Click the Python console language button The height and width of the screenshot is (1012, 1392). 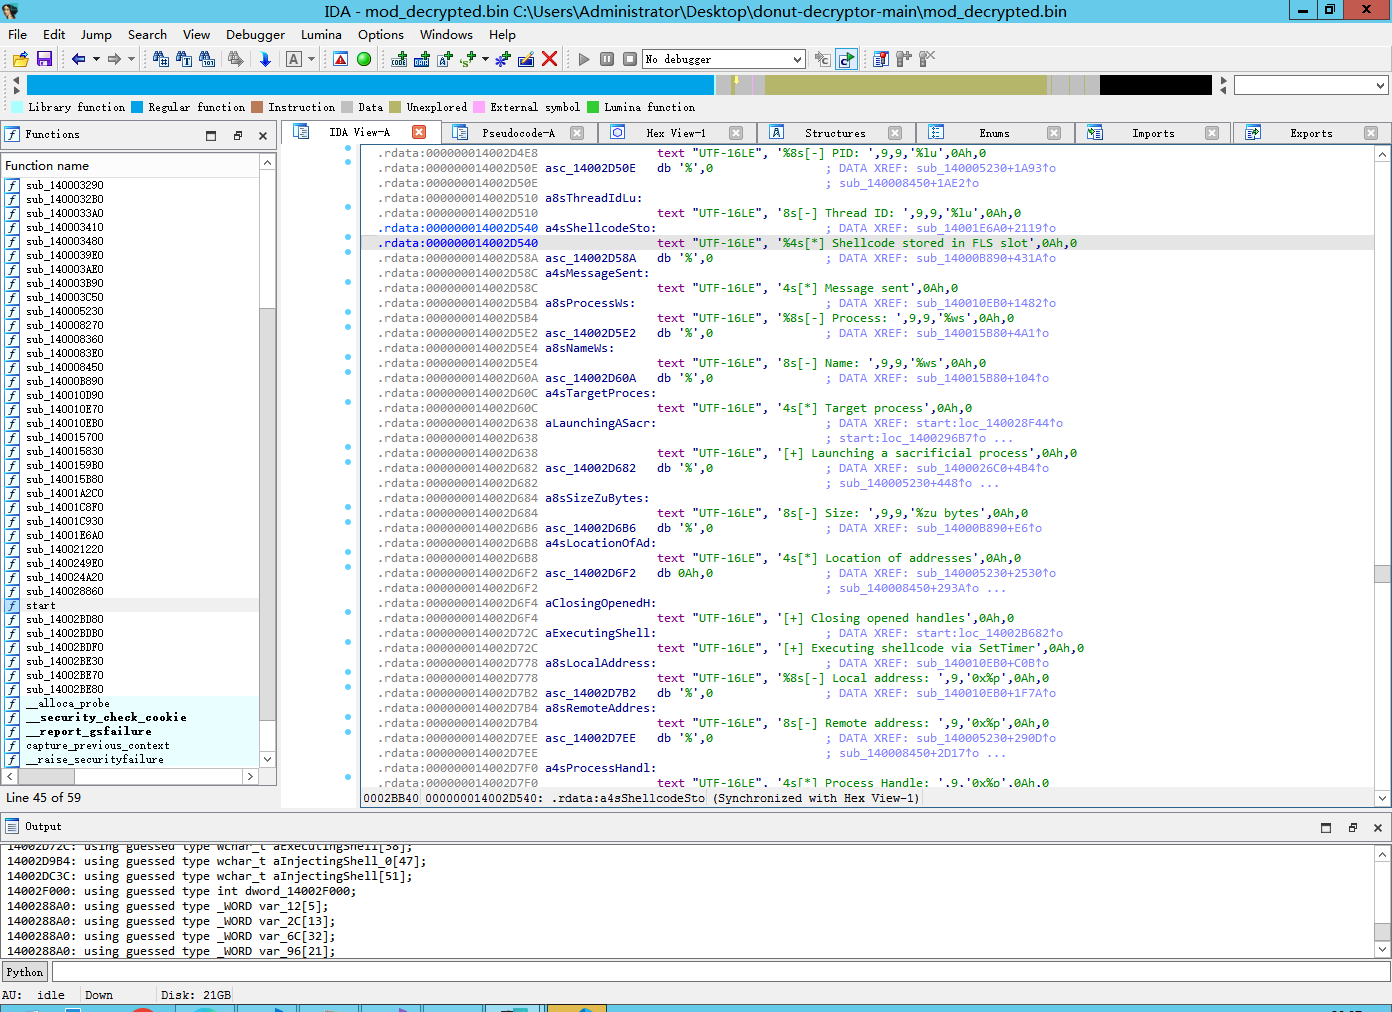[x=25, y=972]
